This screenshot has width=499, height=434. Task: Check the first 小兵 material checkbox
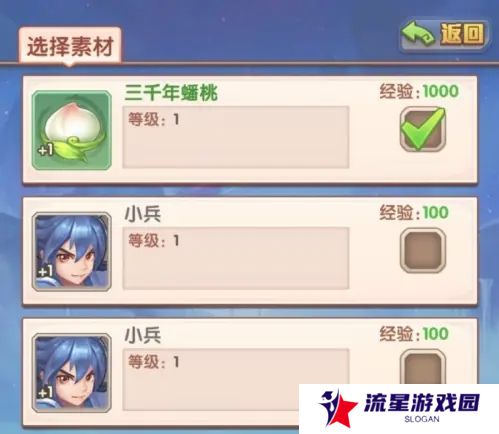point(423,251)
